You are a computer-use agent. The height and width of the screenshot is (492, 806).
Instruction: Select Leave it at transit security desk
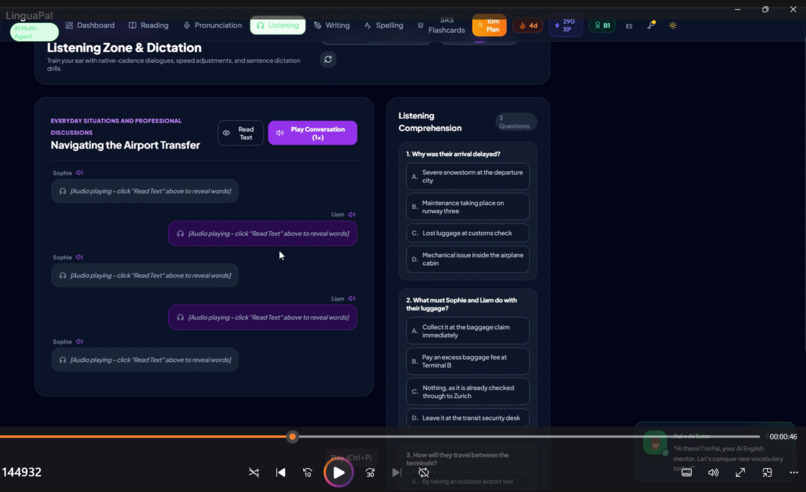pos(468,418)
